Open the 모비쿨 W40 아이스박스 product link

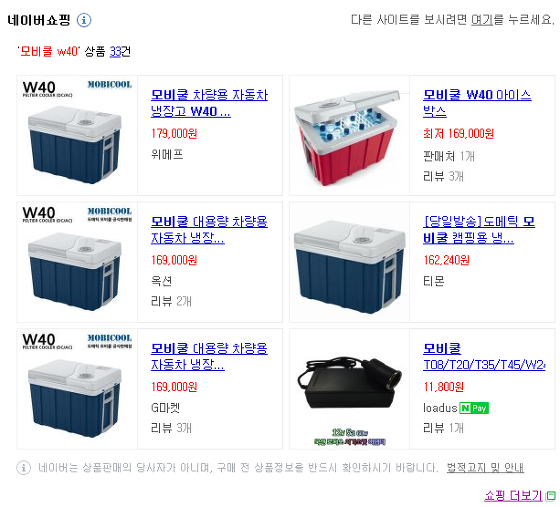click(477, 103)
